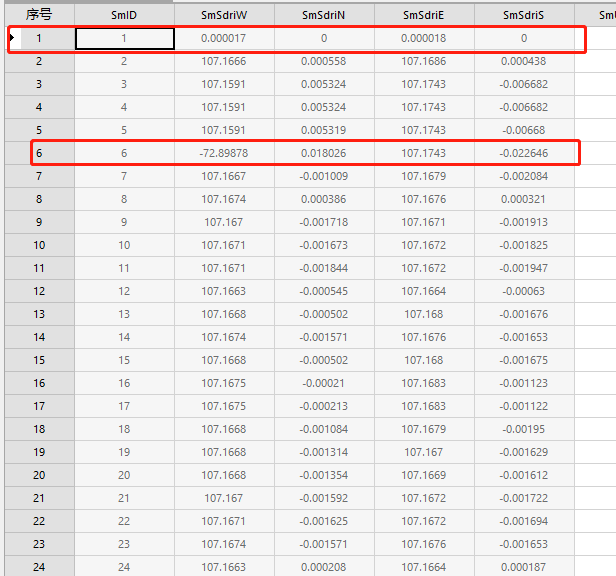Select the SmSdriS cell showing -0.022646
616x576 pixels.
(x=524, y=153)
